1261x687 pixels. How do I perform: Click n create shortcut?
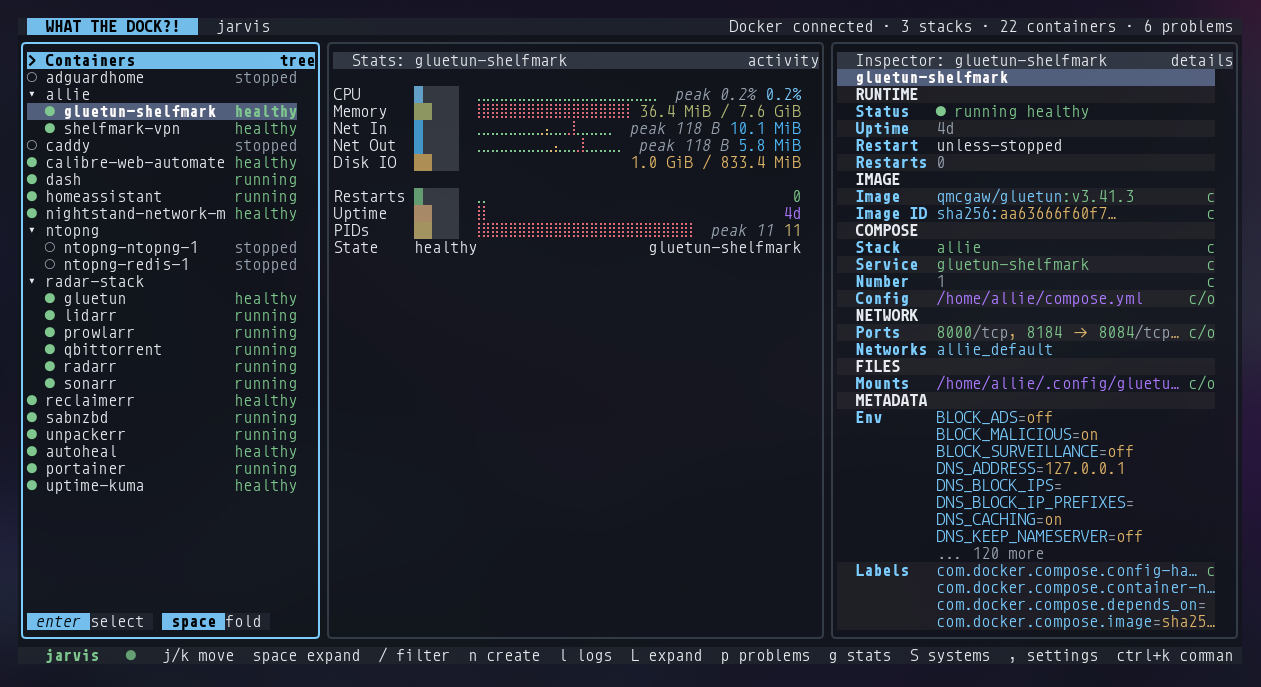point(504,656)
